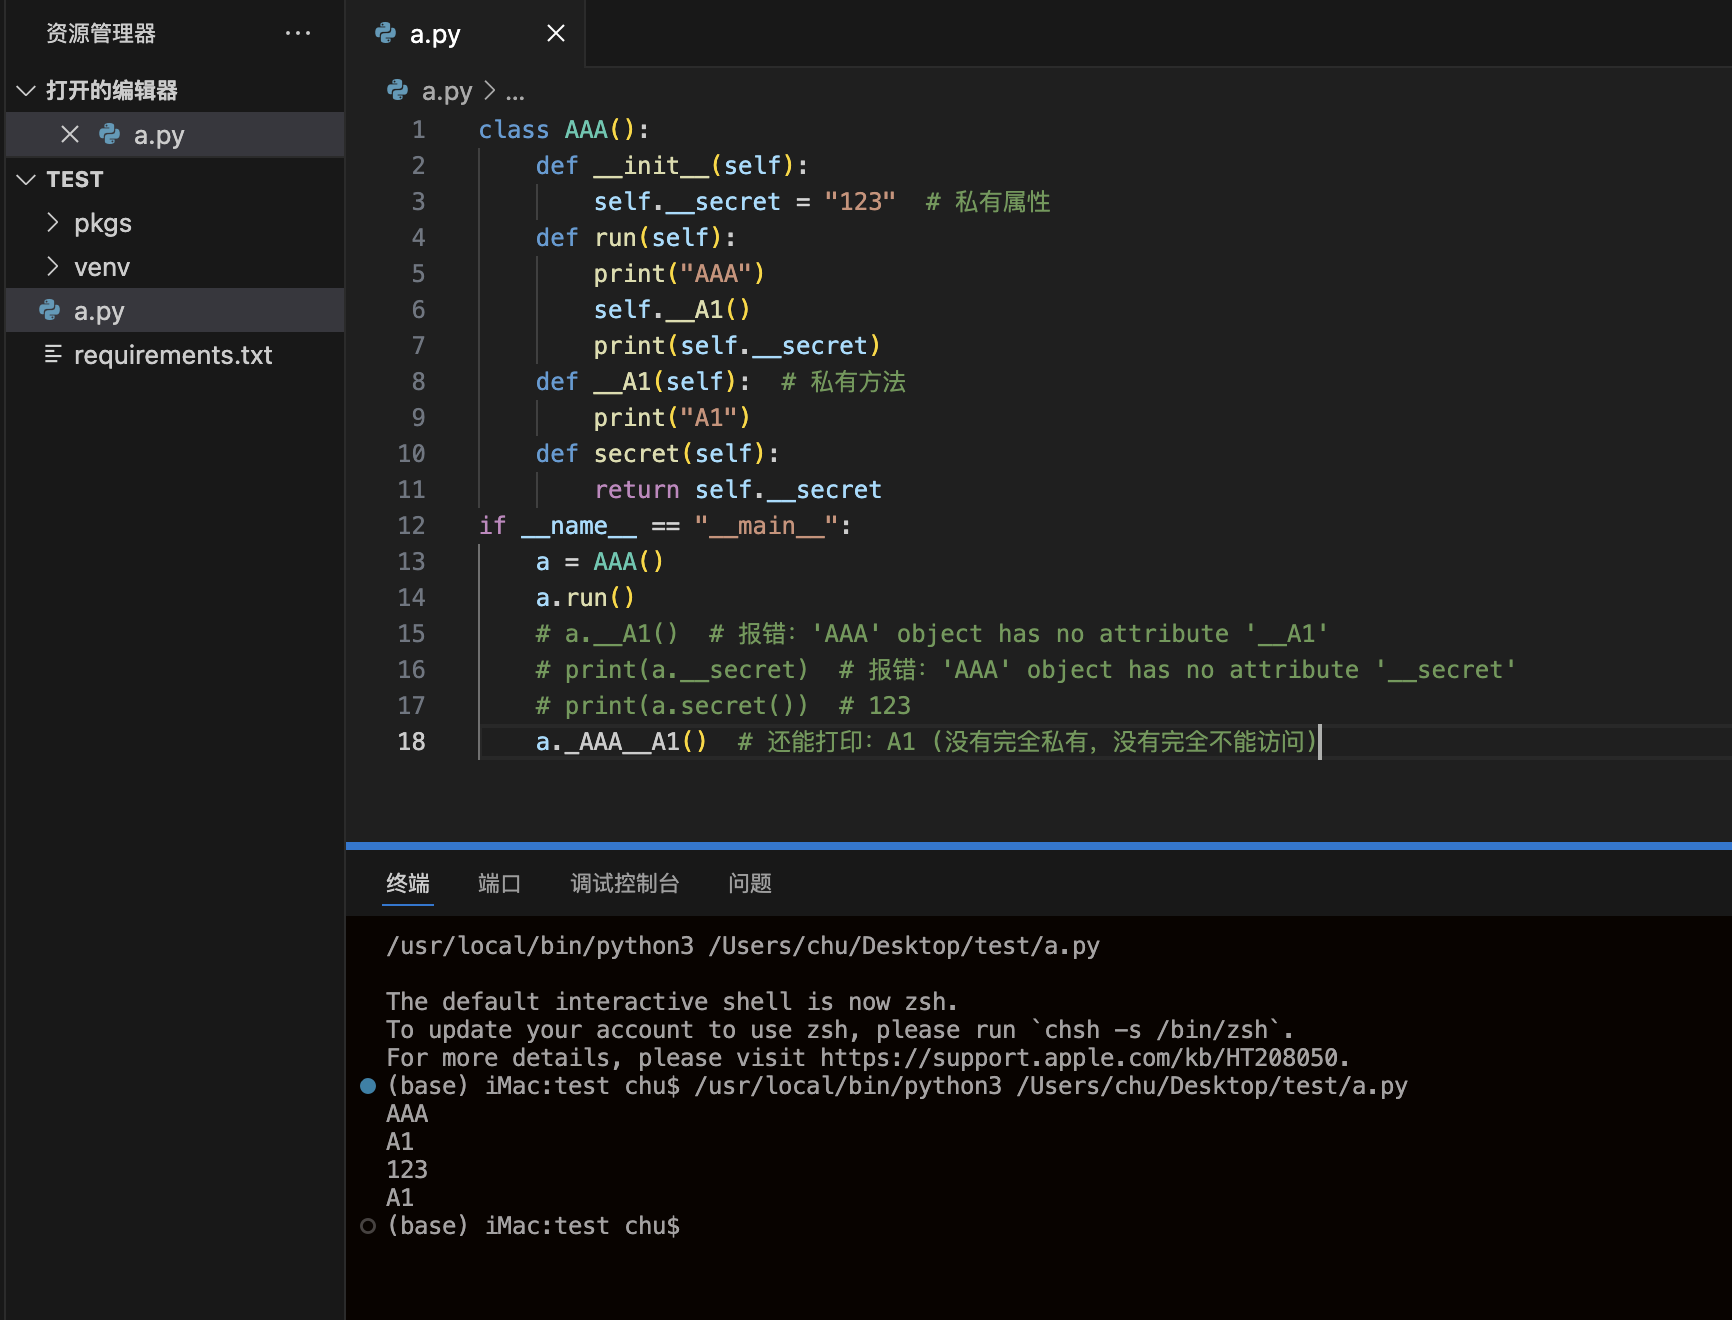
Task: Click the breadcrumb ellipsis after a.py
Action: pyautogui.click(x=515, y=93)
